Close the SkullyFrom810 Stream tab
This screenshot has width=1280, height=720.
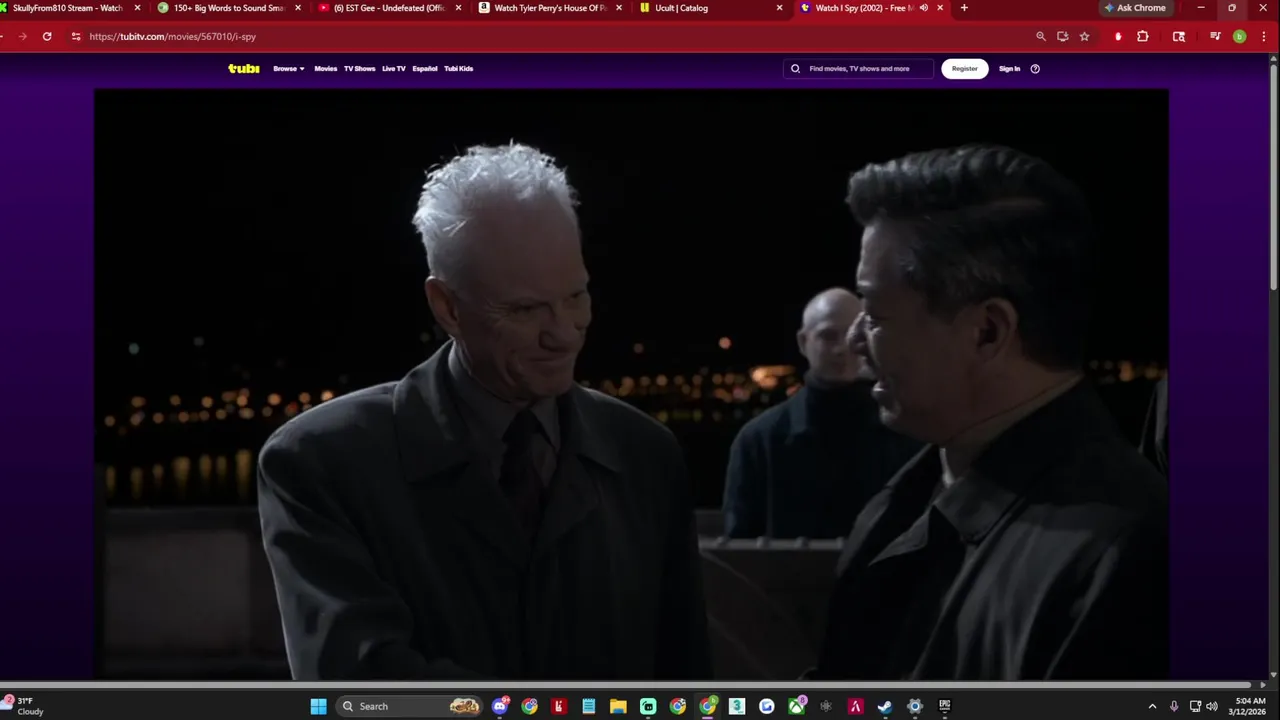[137, 8]
